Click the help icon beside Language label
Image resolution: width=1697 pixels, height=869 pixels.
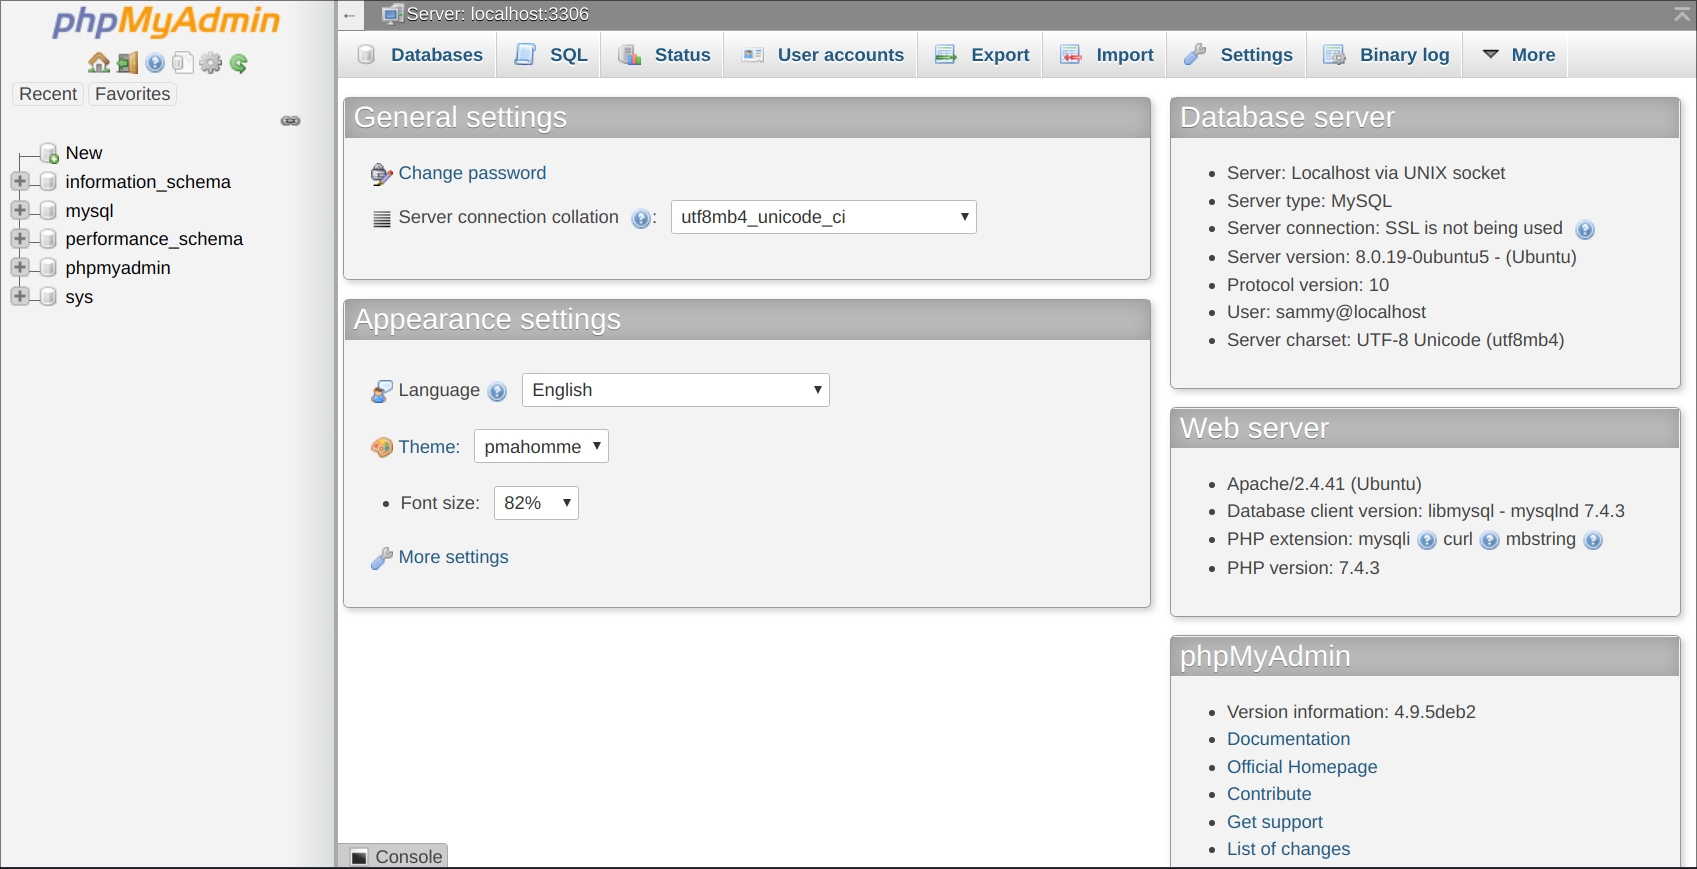tap(497, 392)
